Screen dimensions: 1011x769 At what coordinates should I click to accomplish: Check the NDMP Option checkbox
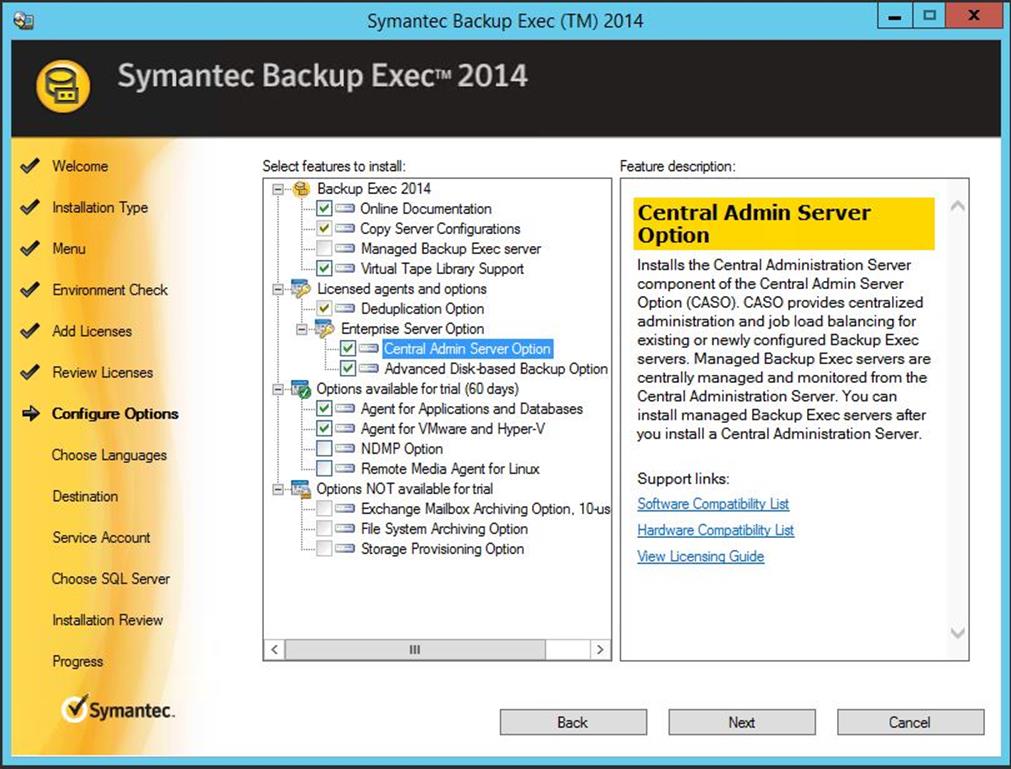[324, 449]
